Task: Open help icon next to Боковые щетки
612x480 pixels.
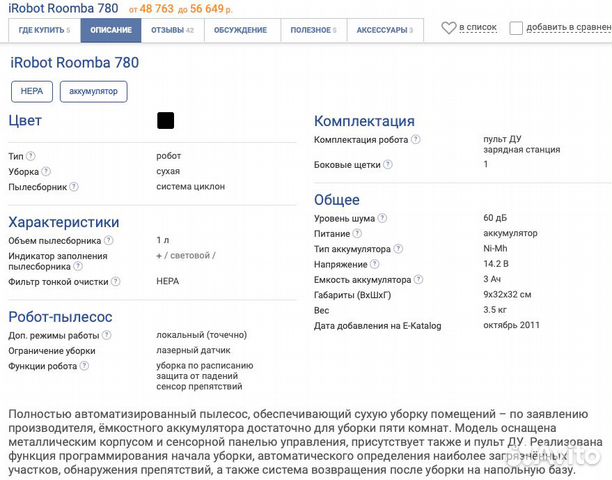Action: 388,164
